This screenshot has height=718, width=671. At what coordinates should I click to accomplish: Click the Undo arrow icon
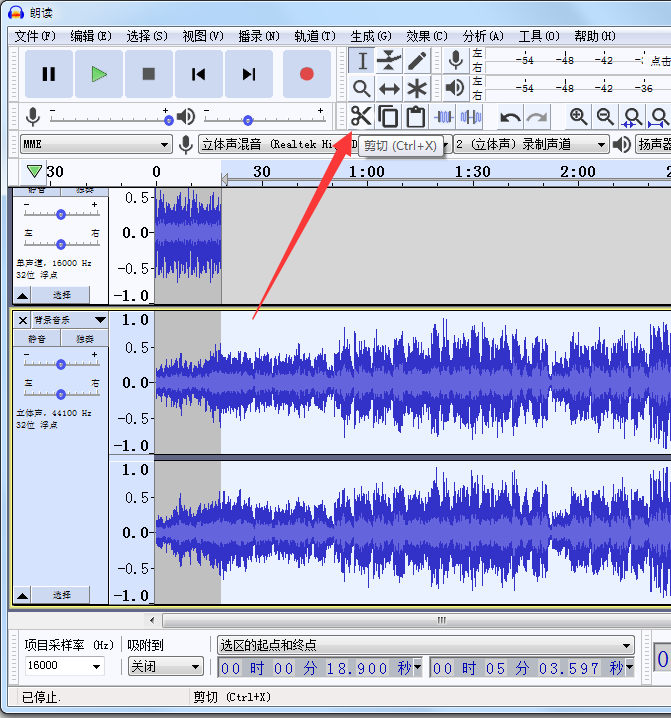pos(510,117)
